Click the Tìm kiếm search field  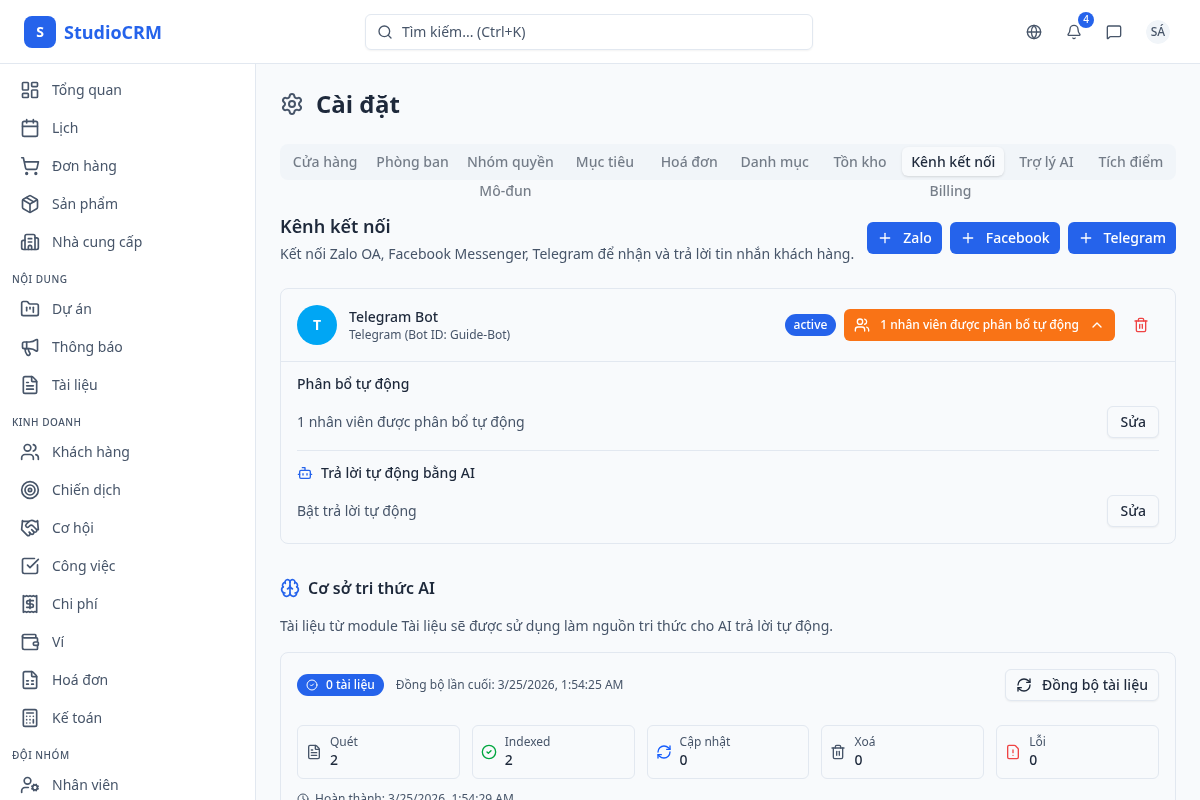coord(588,32)
